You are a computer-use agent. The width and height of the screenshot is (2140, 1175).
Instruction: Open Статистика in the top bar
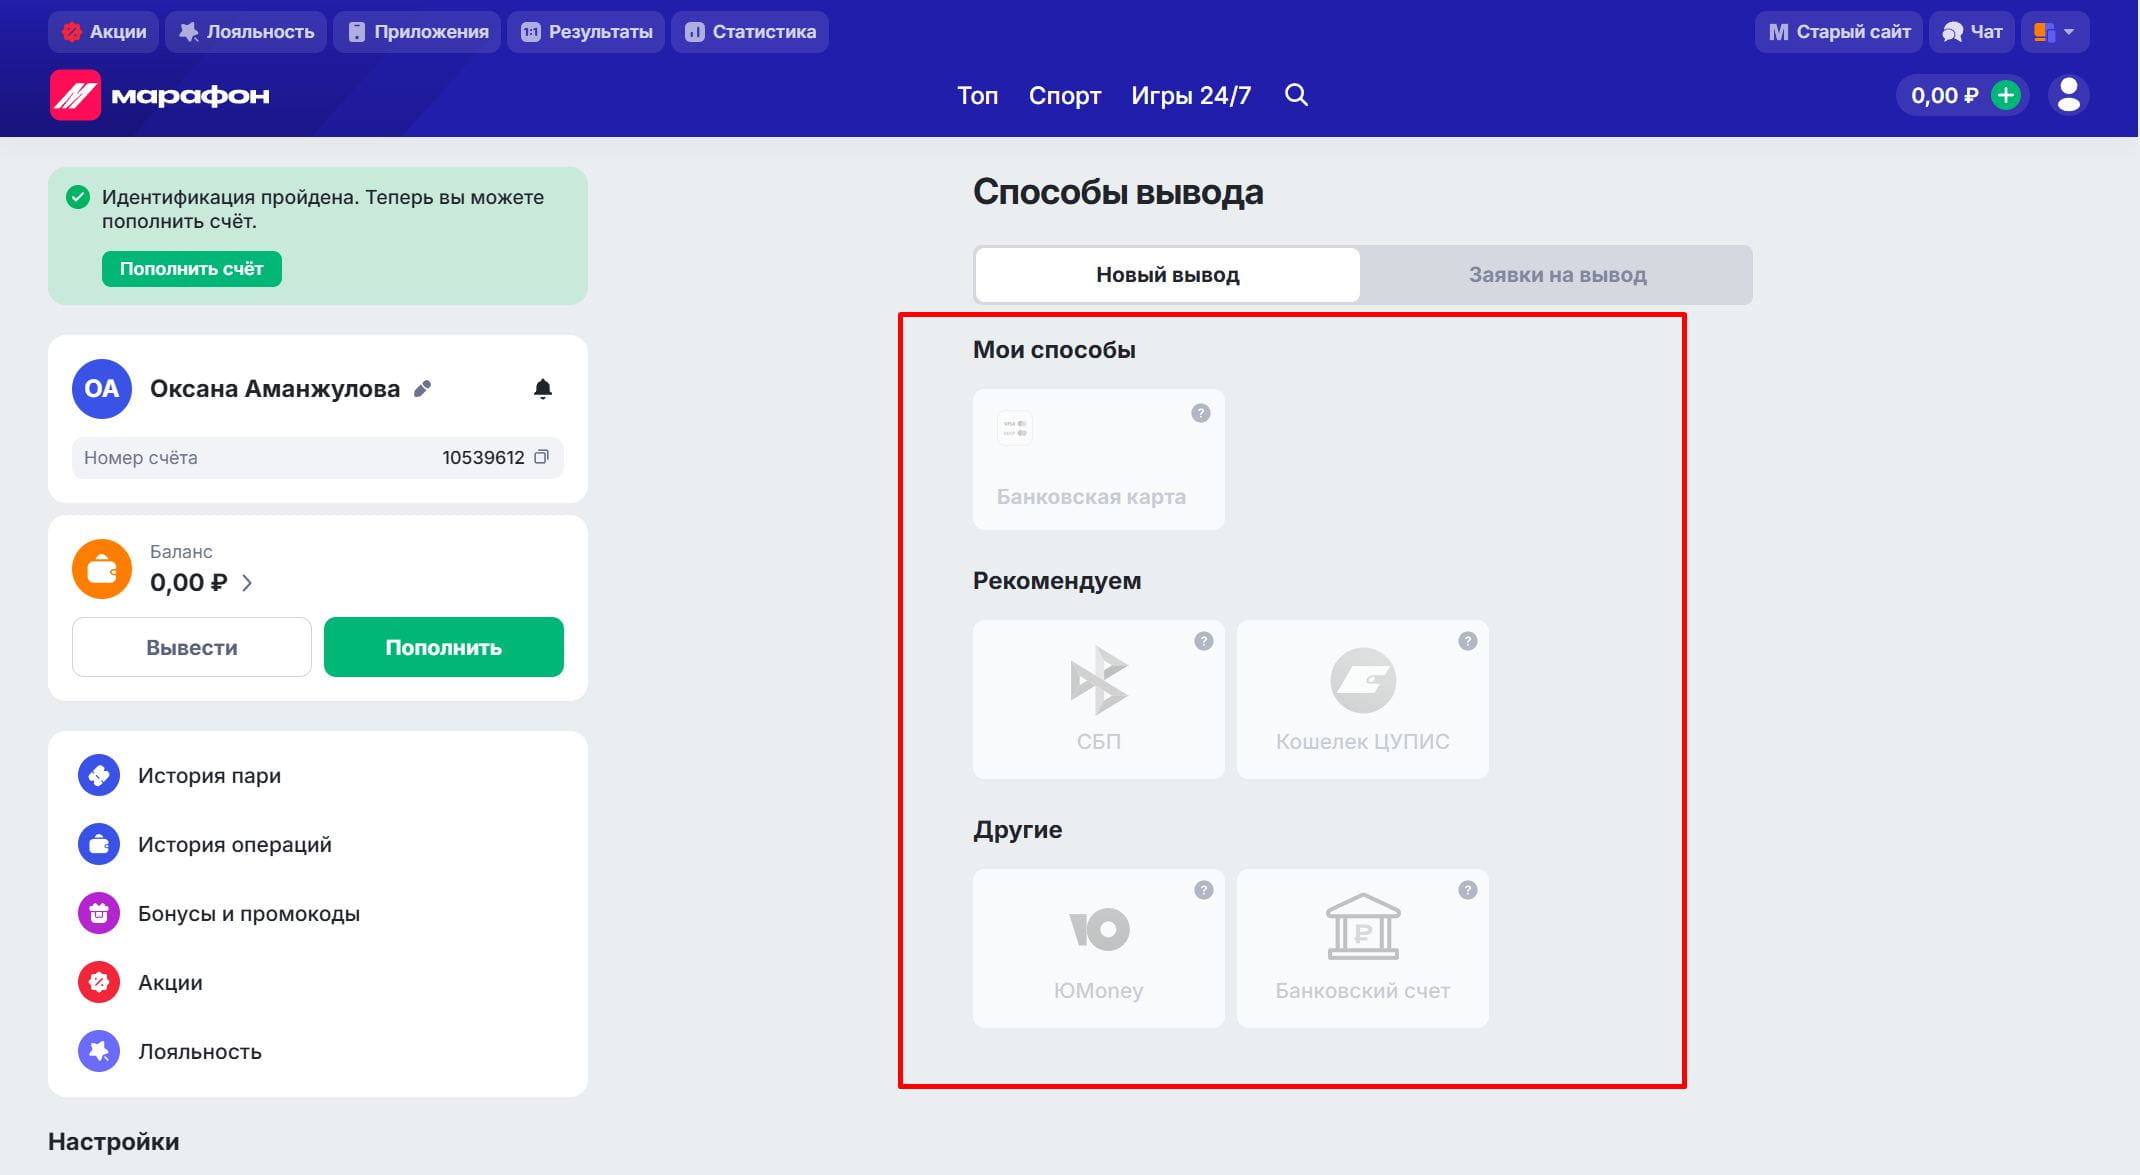(750, 32)
